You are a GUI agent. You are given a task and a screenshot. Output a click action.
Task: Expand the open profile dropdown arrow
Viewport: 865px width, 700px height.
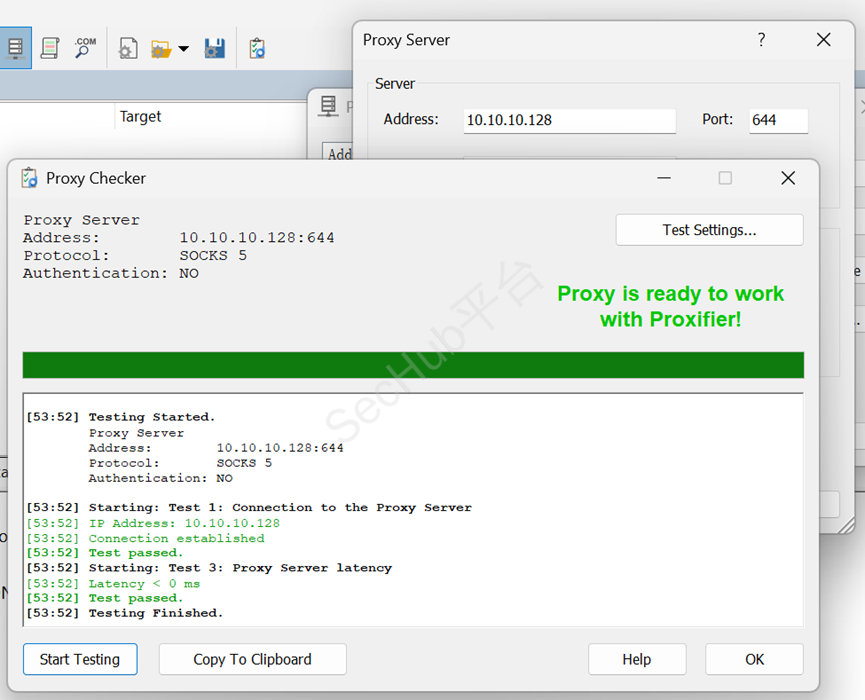(x=184, y=49)
